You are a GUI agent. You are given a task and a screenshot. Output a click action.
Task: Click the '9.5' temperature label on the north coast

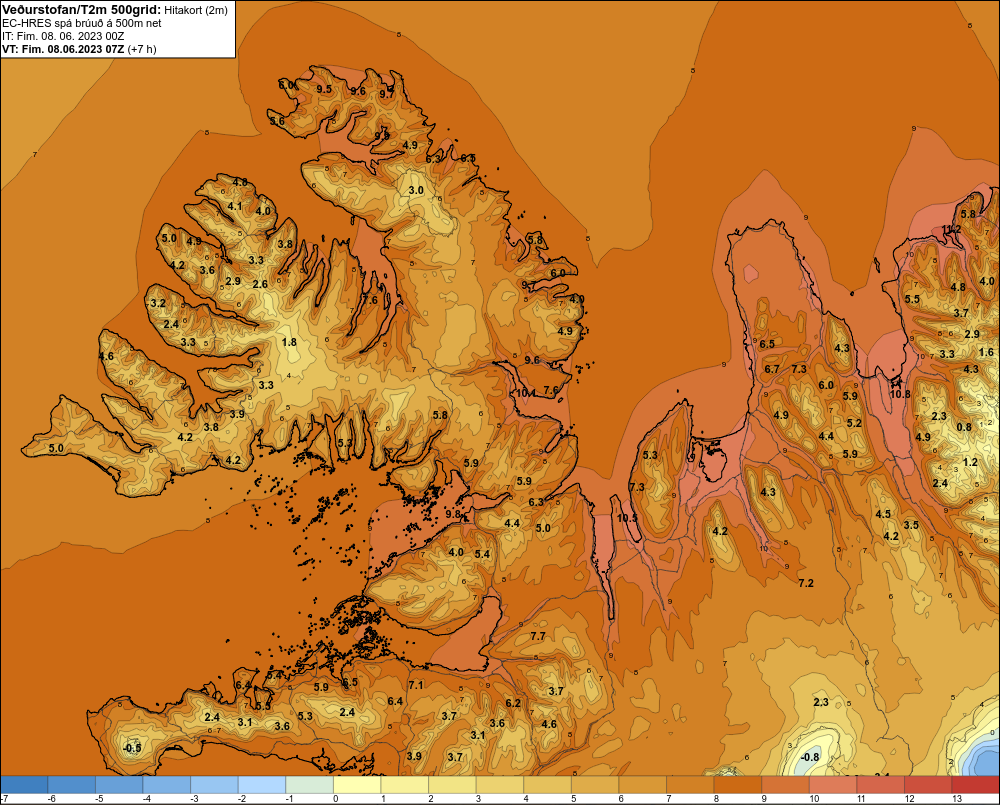tap(324, 89)
